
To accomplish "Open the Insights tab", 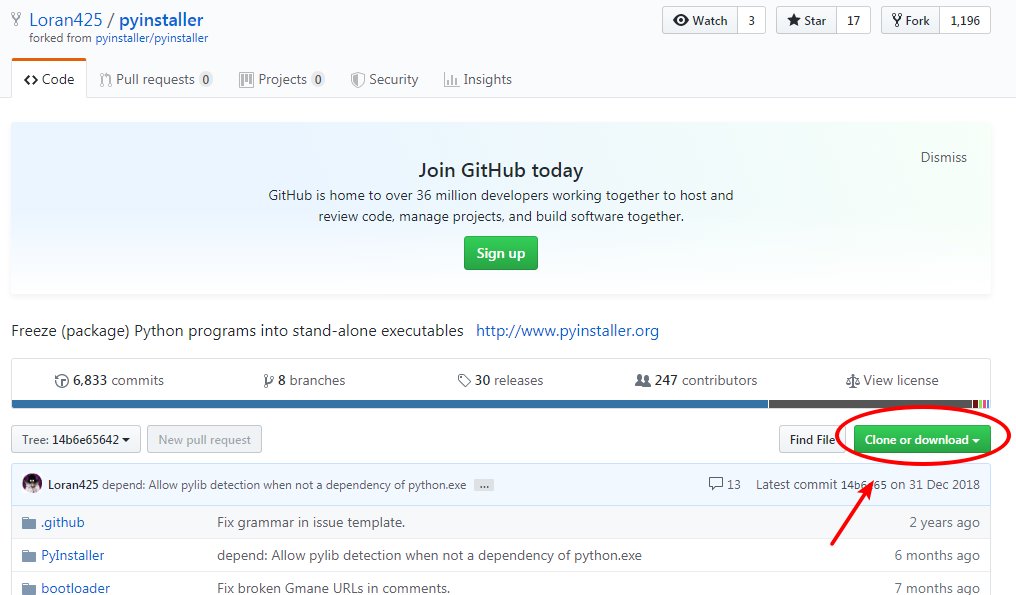I will (x=478, y=79).
